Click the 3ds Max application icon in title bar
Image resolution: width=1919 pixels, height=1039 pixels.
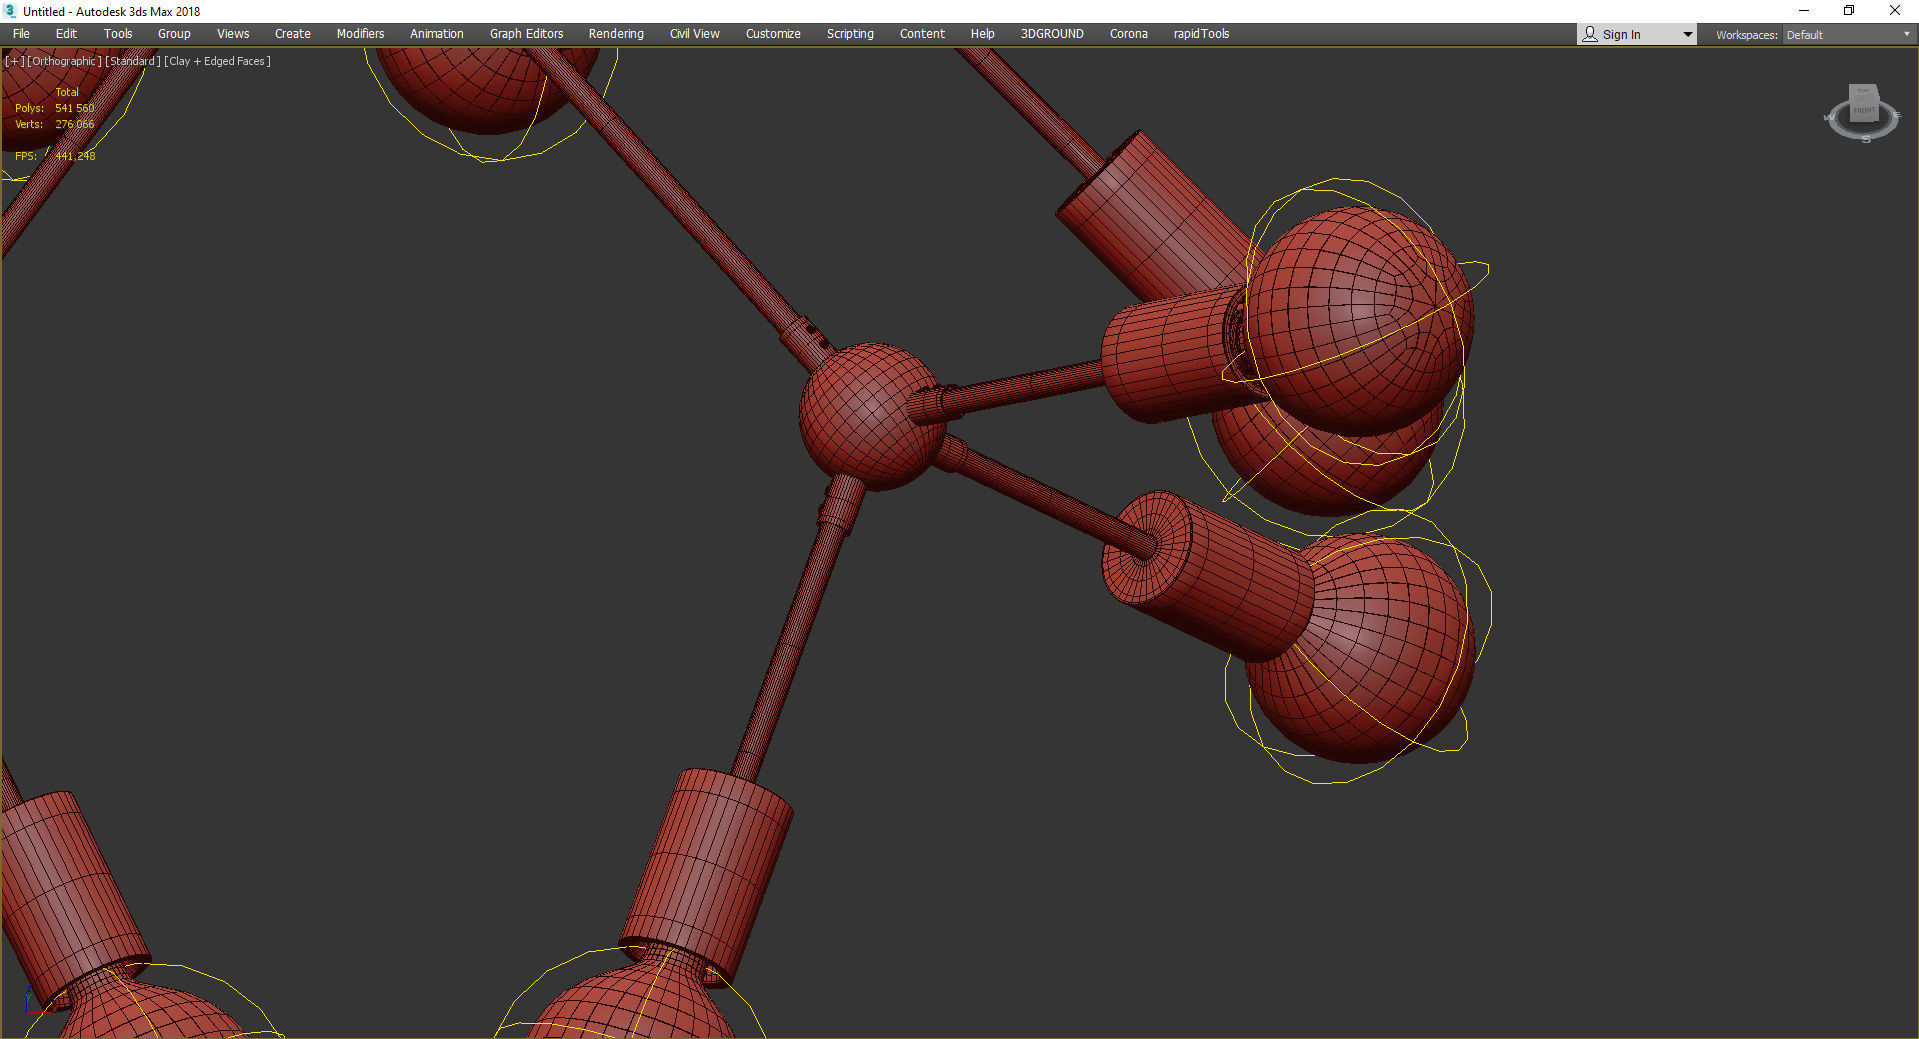[x=10, y=11]
